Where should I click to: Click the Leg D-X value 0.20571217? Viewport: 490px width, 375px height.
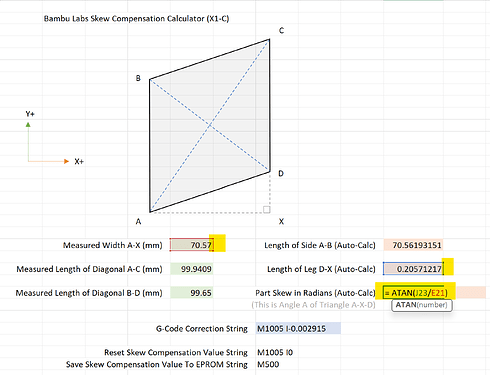pyautogui.click(x=413, y=269)
